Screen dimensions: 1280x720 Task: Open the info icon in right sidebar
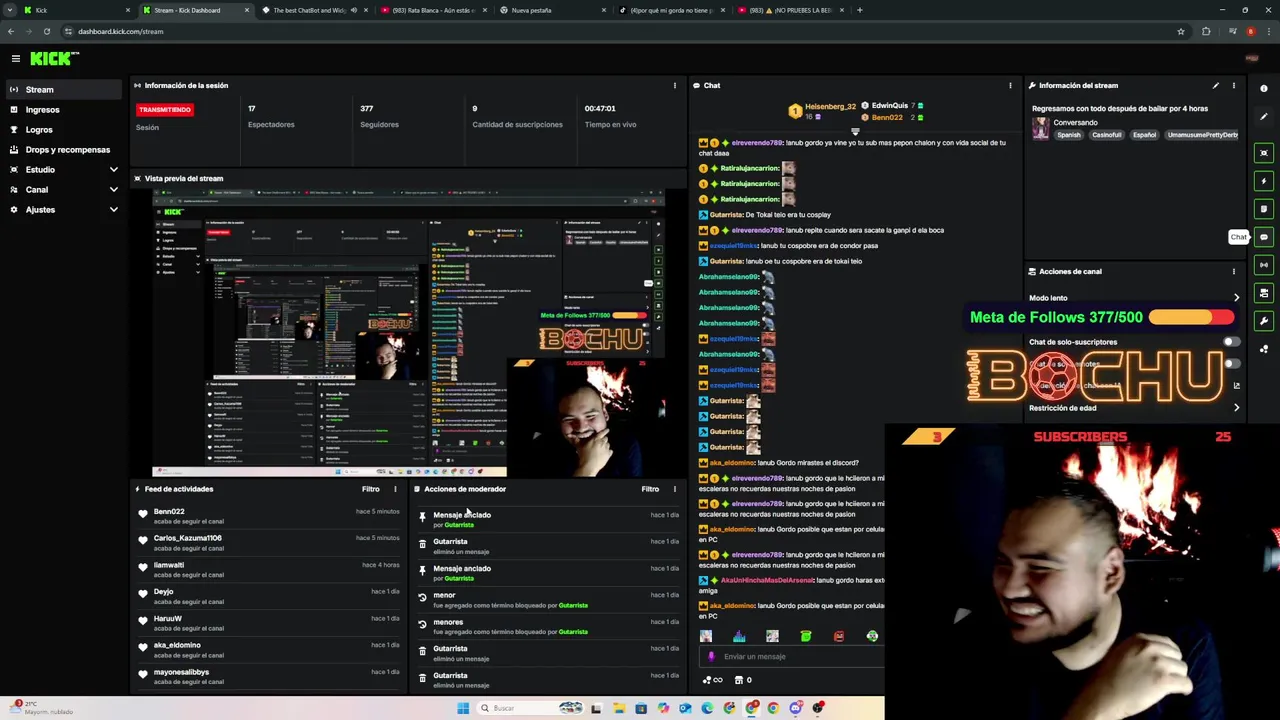coord(1264,89)
